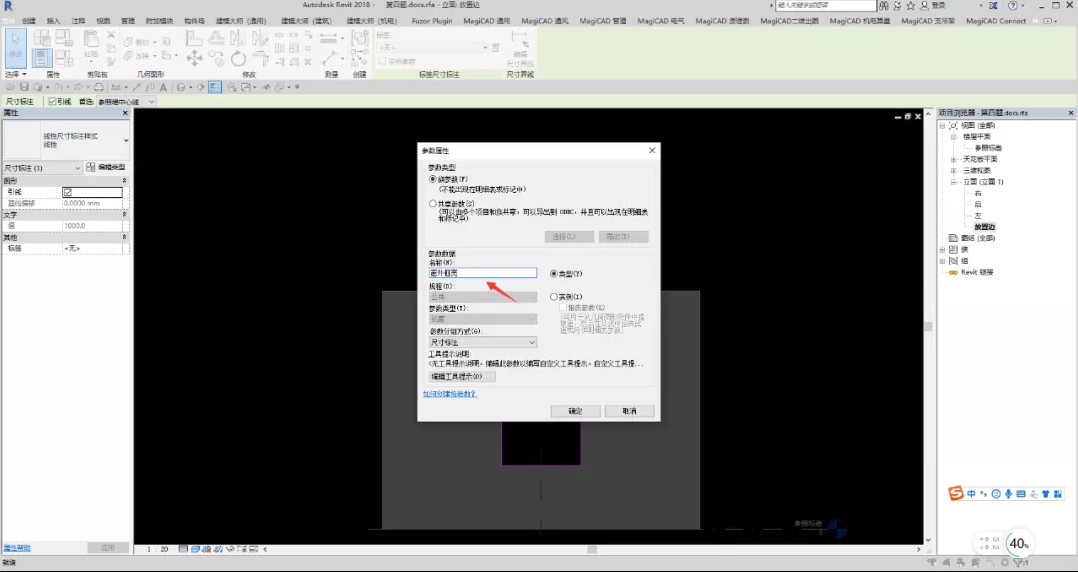Click the Text 'A' icon in quick access toolbar

click(163, 87)
